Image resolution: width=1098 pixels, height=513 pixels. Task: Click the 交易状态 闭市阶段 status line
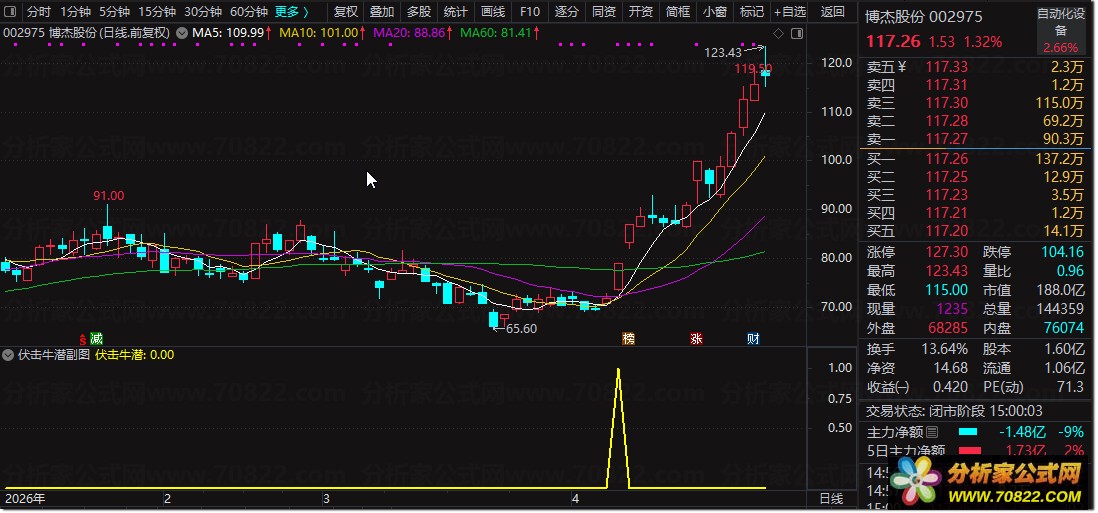coord(954,411)
